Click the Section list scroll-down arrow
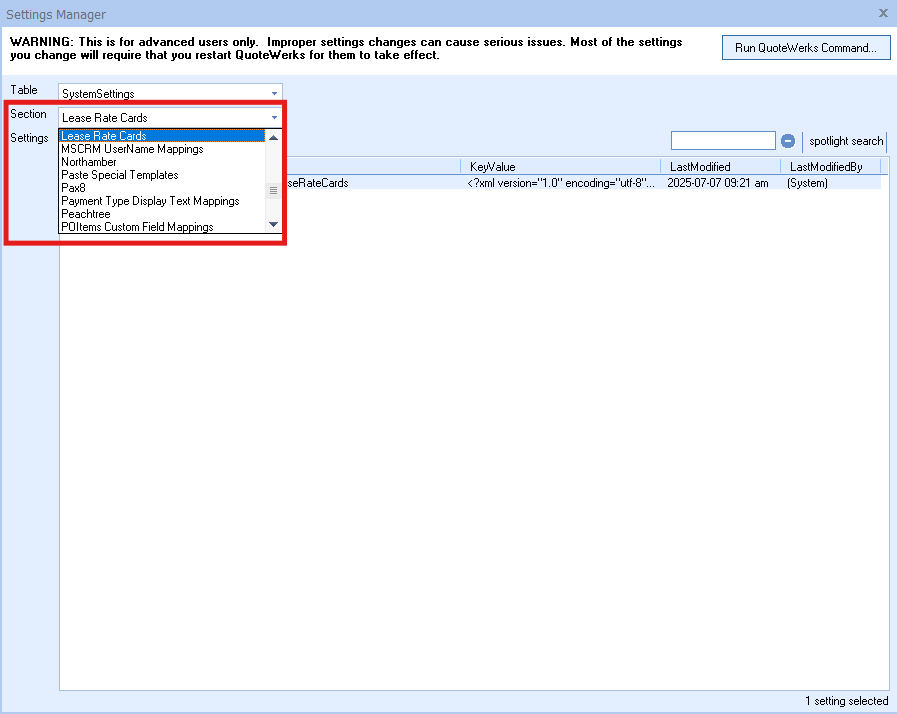The image size is (897, 714). click(273, 226)
